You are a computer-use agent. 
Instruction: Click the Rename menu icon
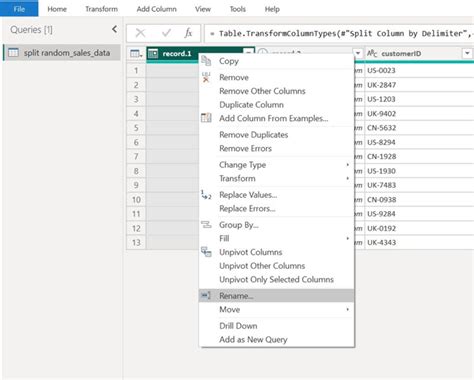click(x=206, y=296)
